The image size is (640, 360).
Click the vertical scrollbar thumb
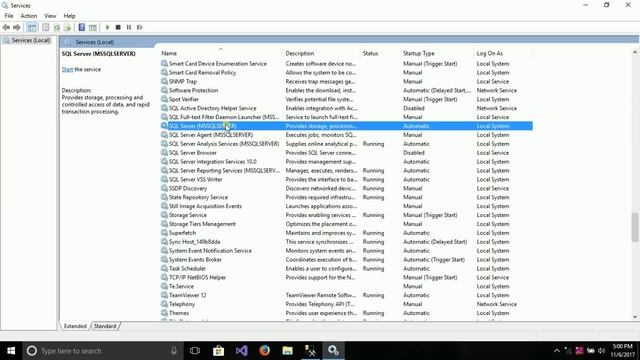[x=635, y=227]
